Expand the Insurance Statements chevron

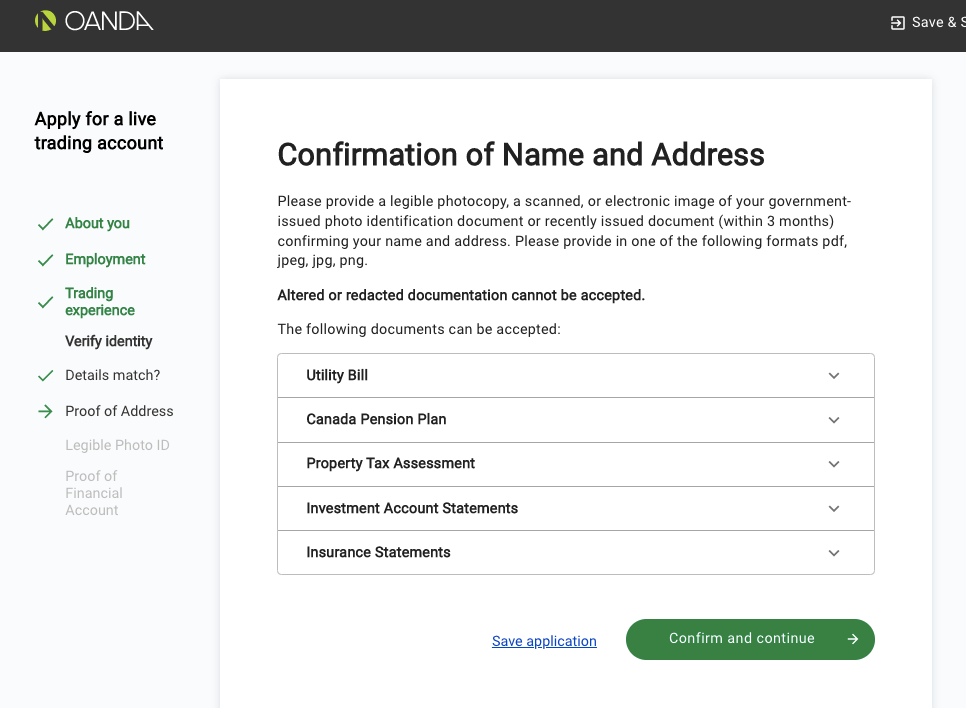(x=834, y=553)
